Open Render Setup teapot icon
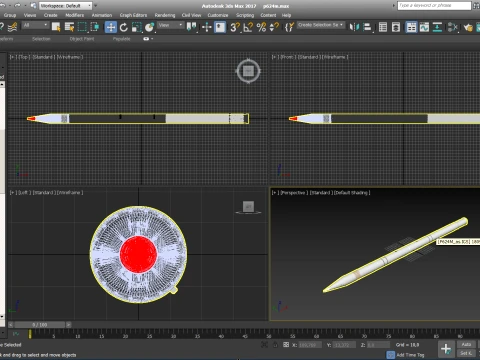The width and height of the screenshot is (480, 360). 468,27
